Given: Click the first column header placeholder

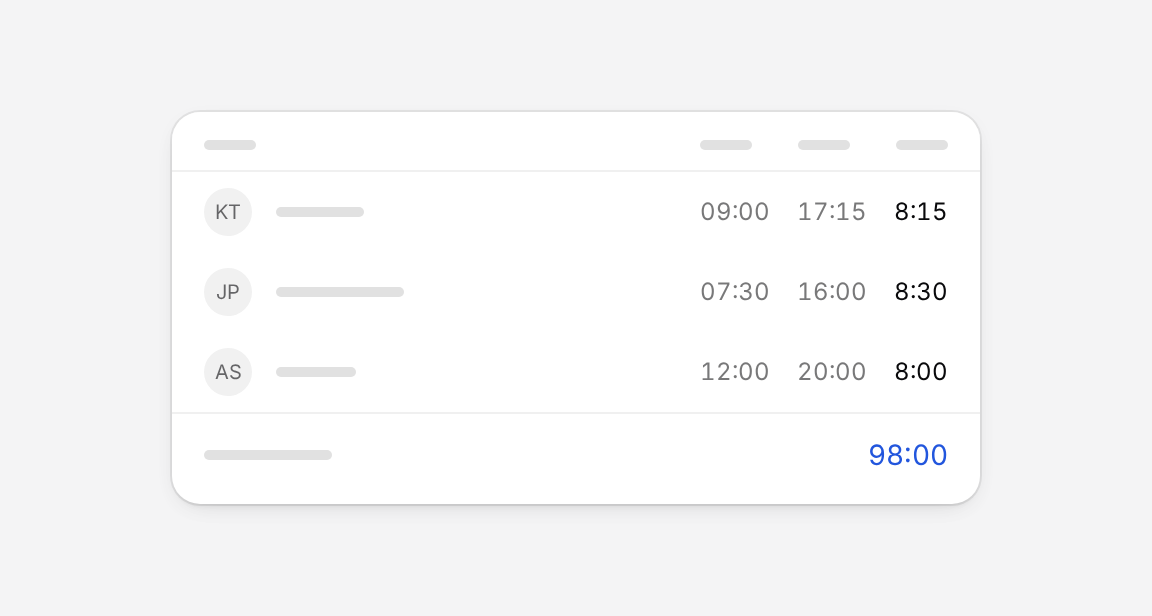Looking at the screenshot, I should (x=230, y=145).
